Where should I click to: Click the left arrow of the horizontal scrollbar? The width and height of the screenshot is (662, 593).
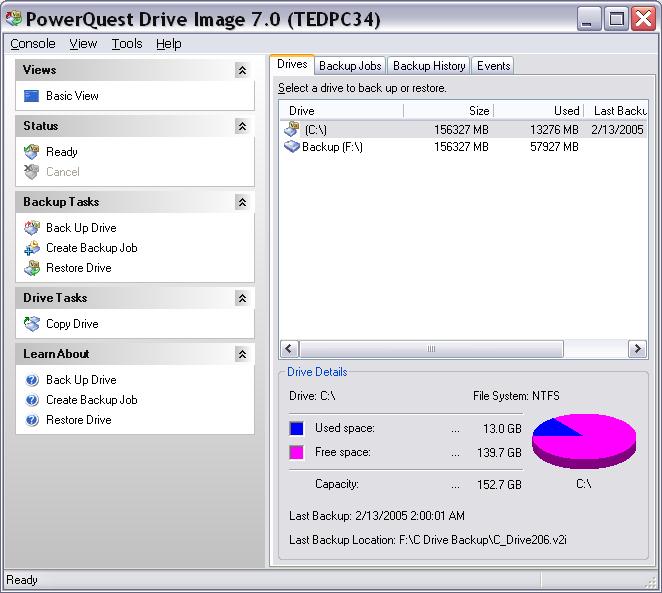pos(289,349)
